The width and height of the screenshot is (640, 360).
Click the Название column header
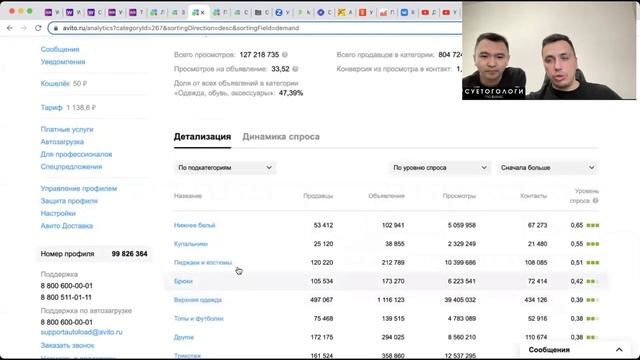188,196
